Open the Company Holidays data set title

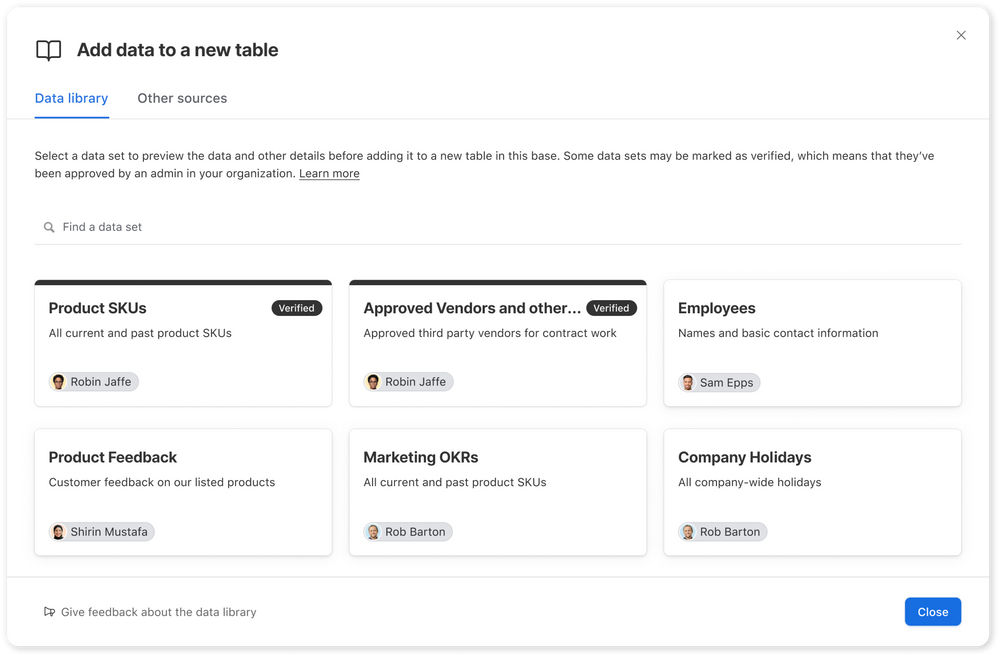(x=744, y=457)
